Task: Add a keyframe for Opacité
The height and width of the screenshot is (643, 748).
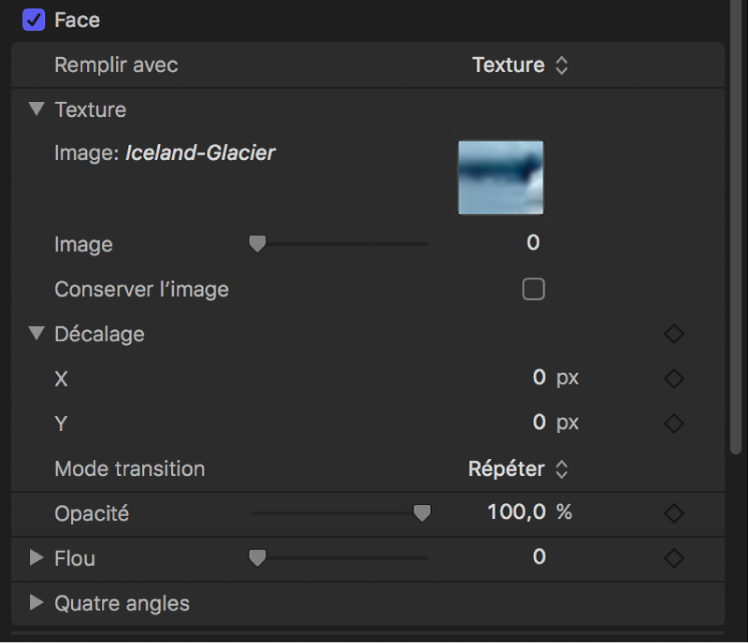Action: (674, 513)
